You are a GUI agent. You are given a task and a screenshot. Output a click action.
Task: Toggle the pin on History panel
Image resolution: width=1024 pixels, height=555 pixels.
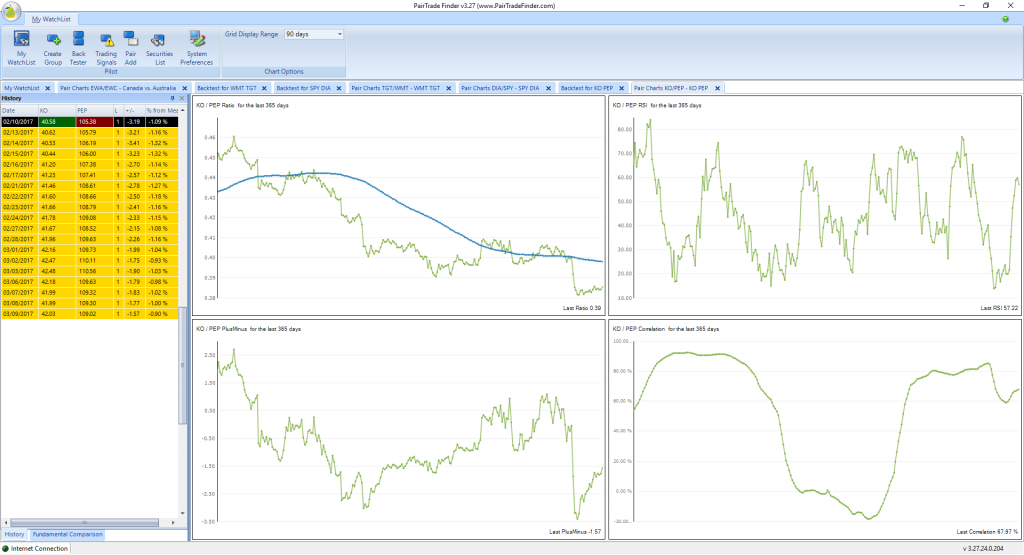coord(172,99)
